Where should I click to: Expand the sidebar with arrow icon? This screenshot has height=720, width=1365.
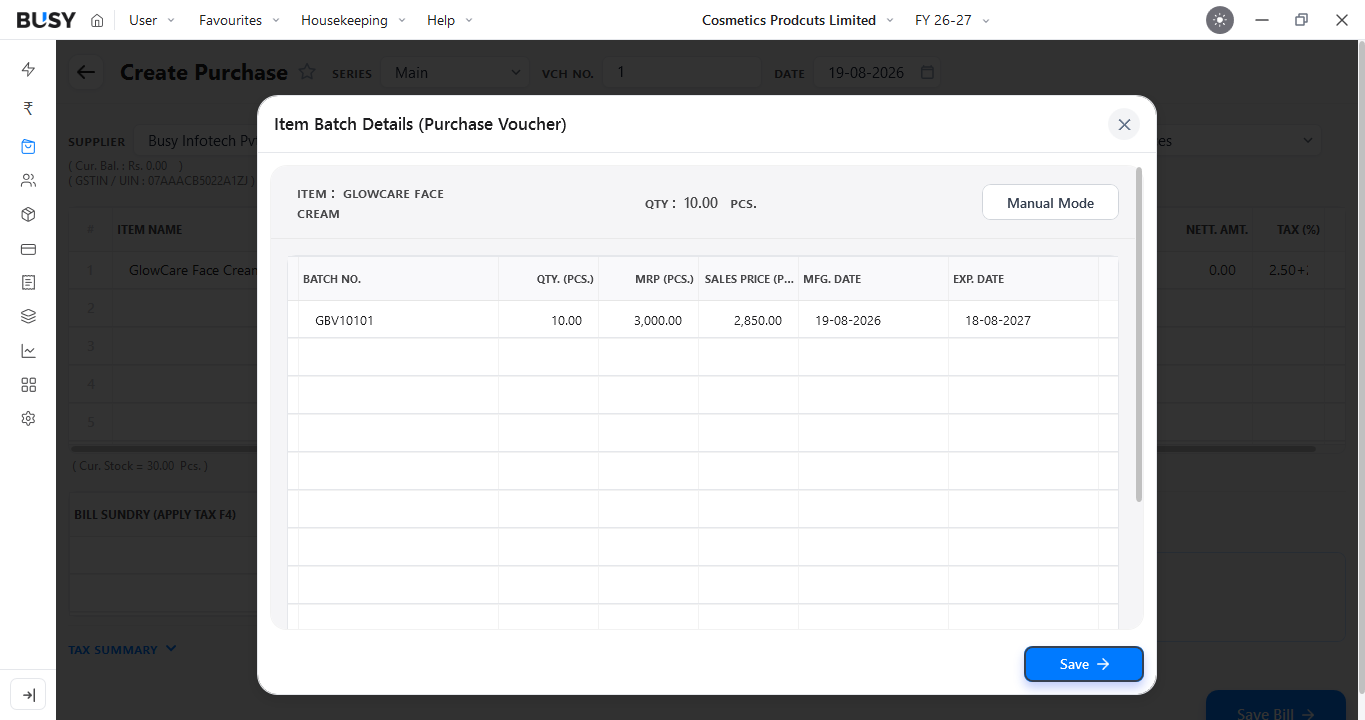click(x=28, y=695)
